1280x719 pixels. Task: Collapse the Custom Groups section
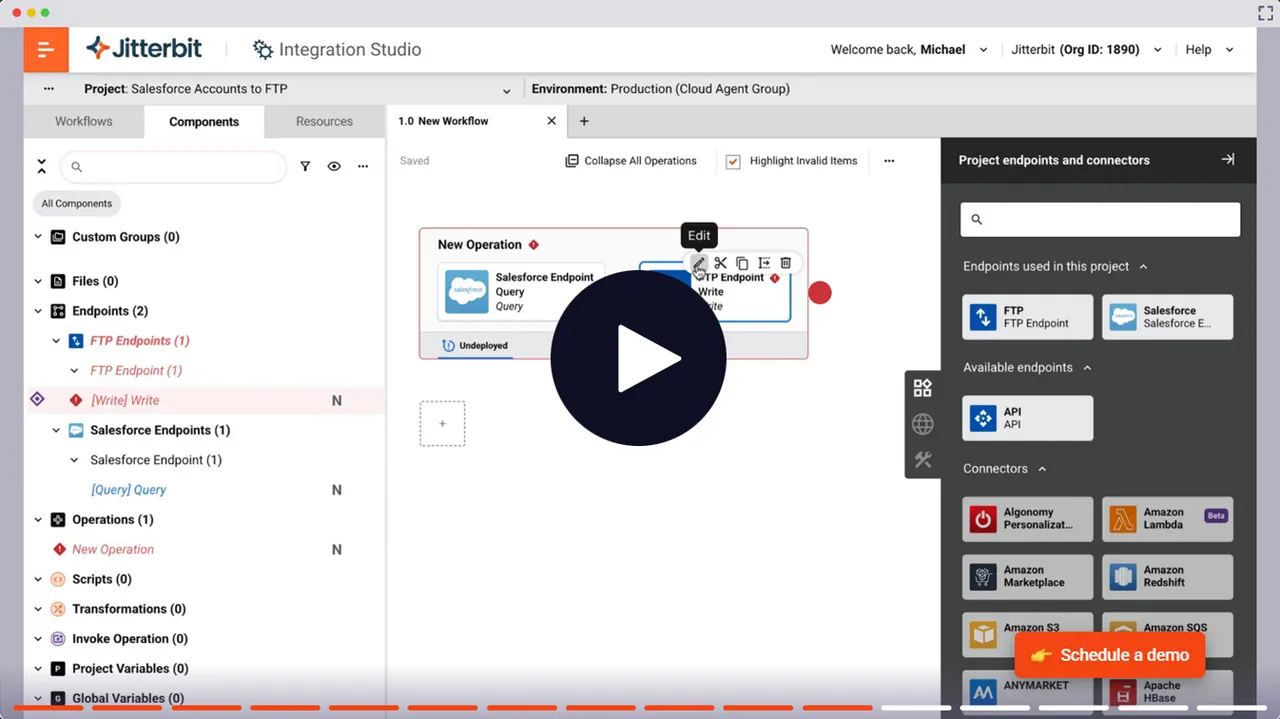click(x=38, y=238)
